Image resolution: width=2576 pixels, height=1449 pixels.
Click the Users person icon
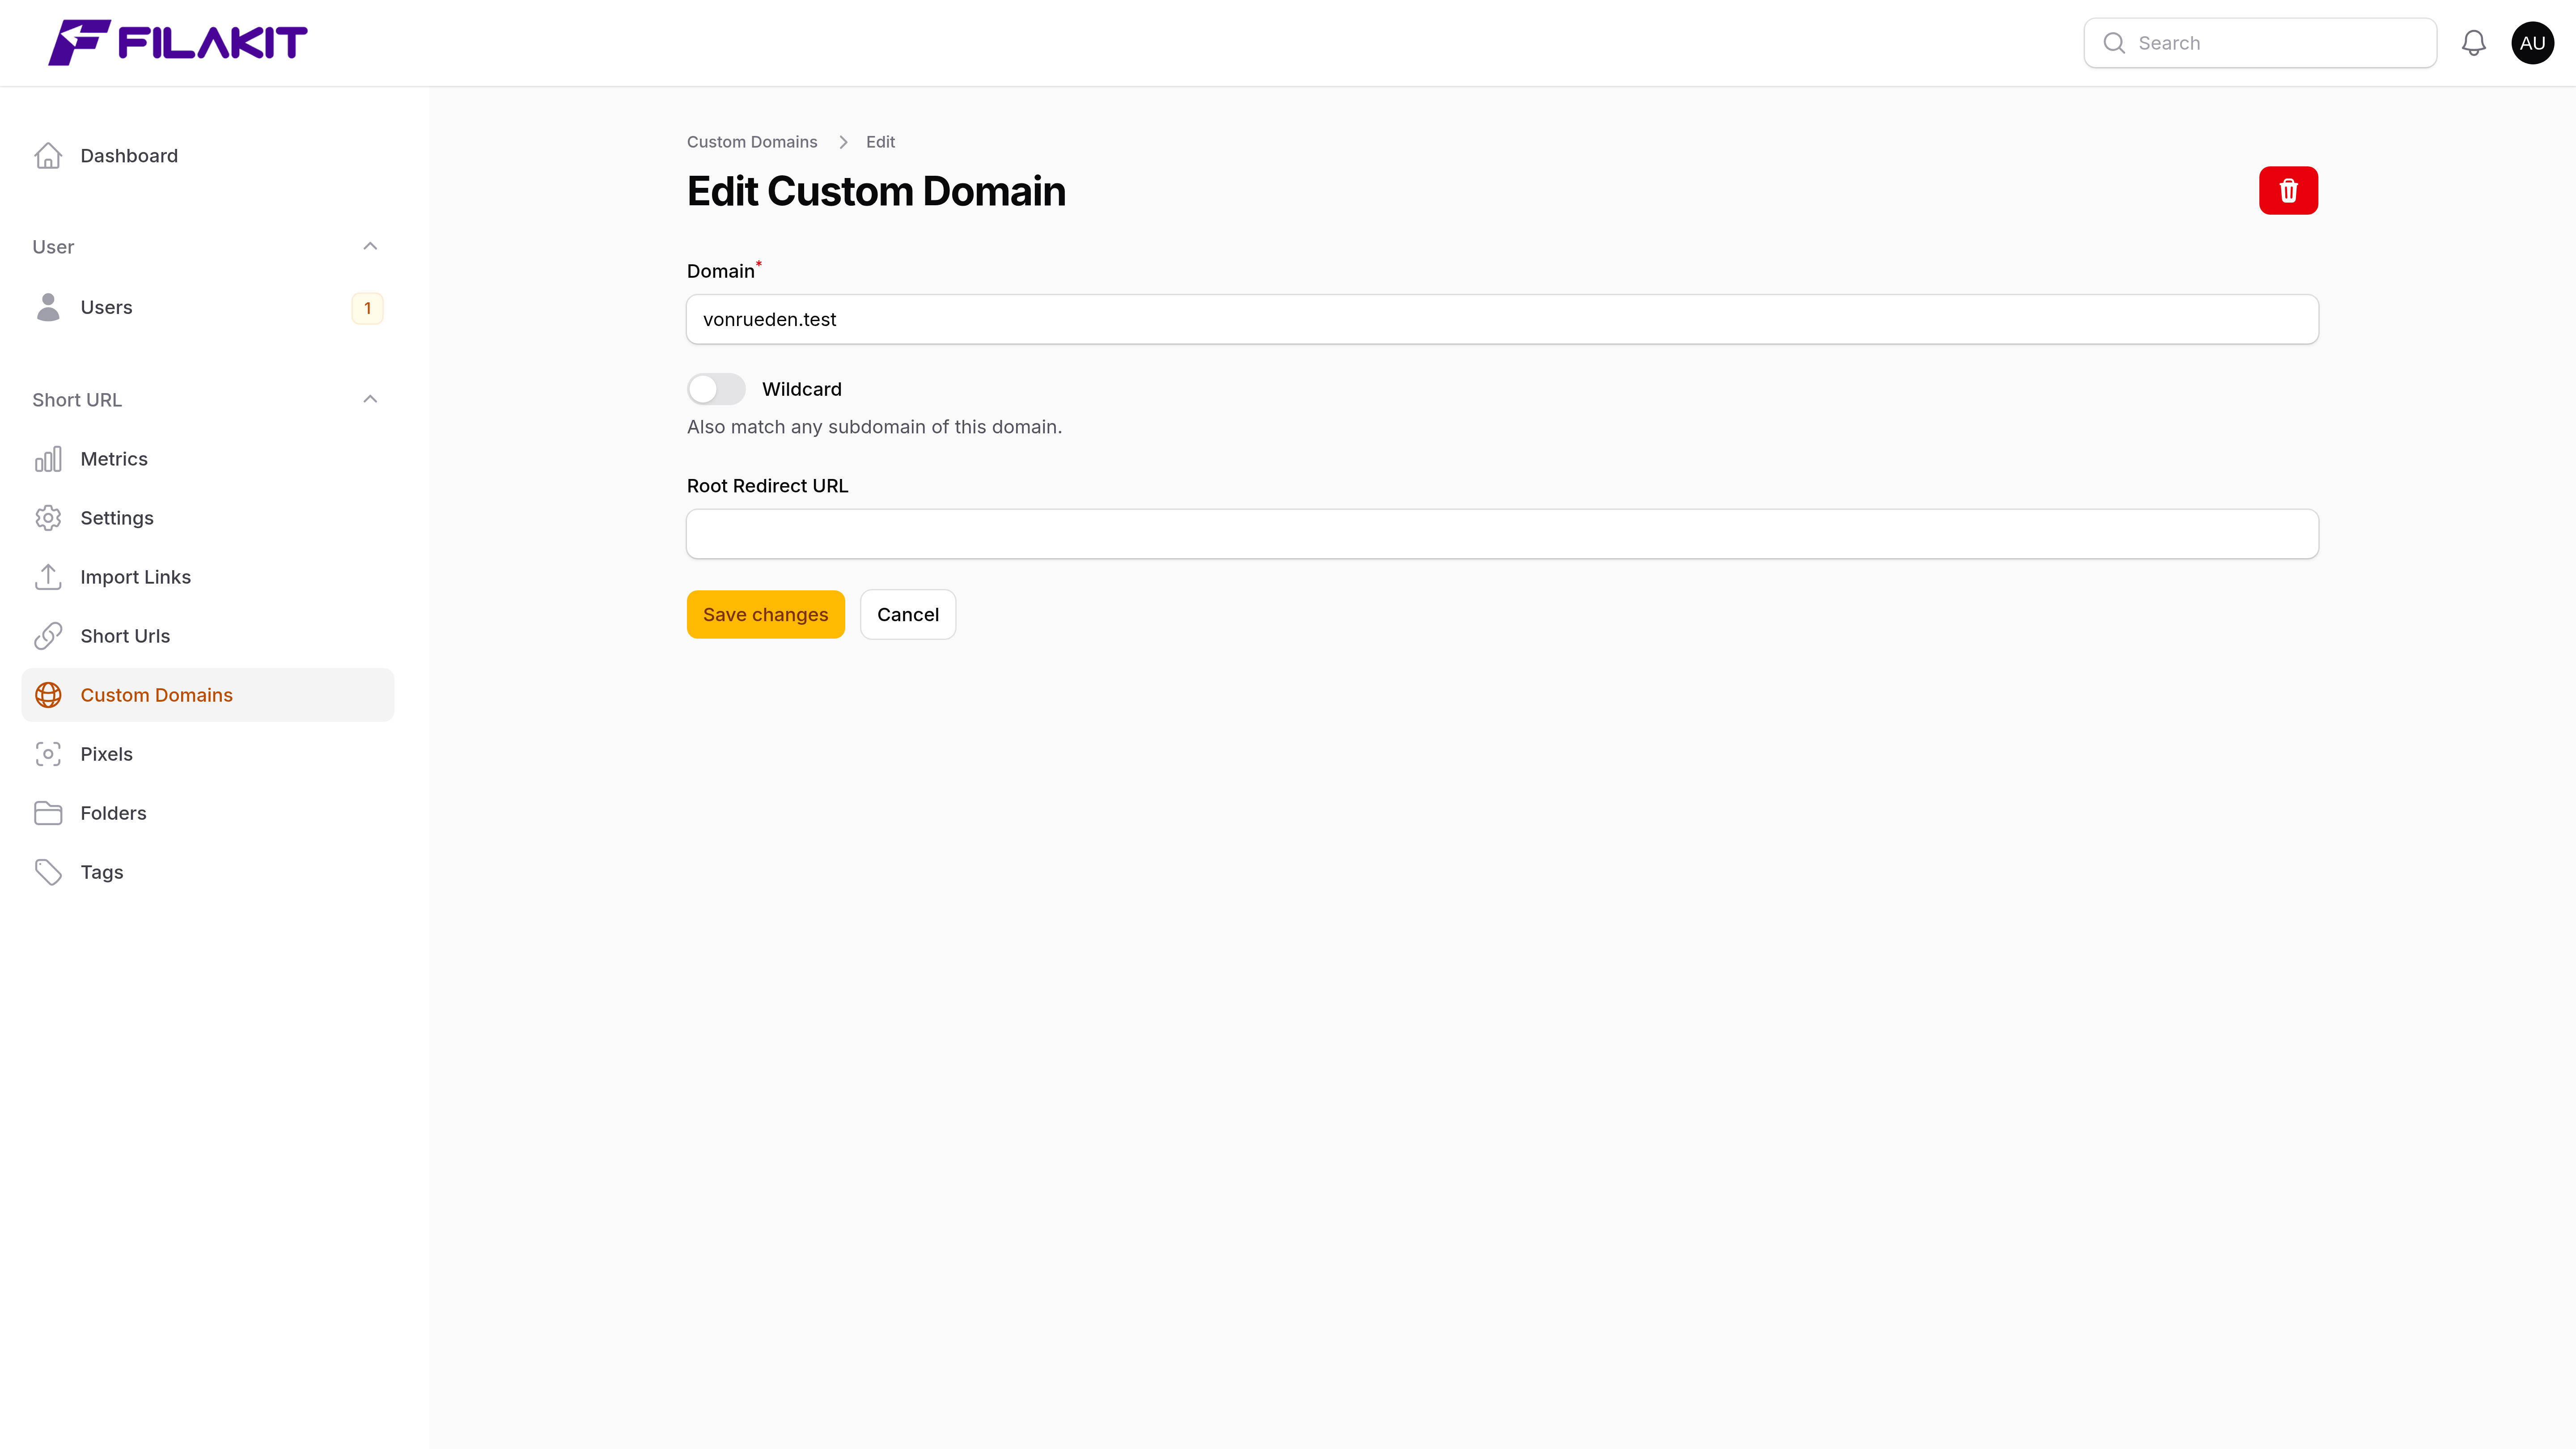coord(48,307)
